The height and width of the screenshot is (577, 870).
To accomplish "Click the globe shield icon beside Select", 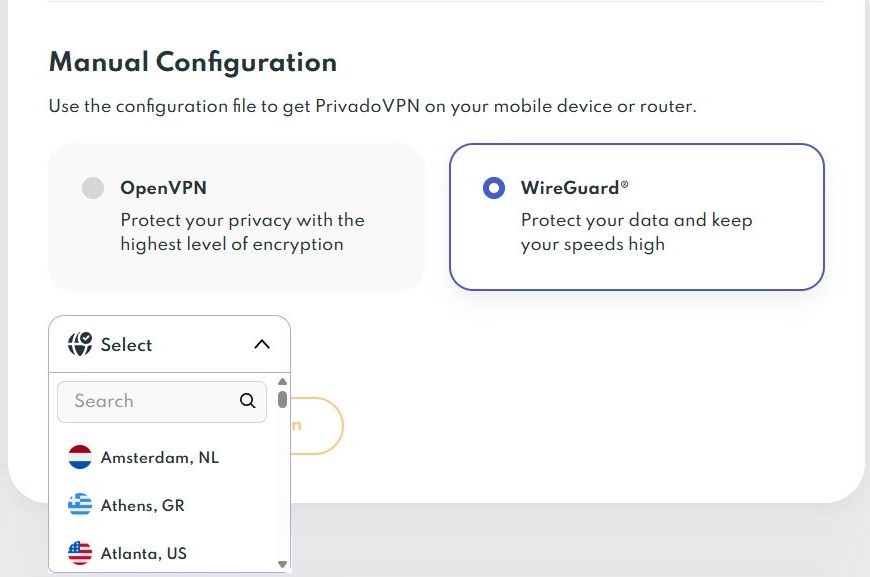I will click(80, 345).
